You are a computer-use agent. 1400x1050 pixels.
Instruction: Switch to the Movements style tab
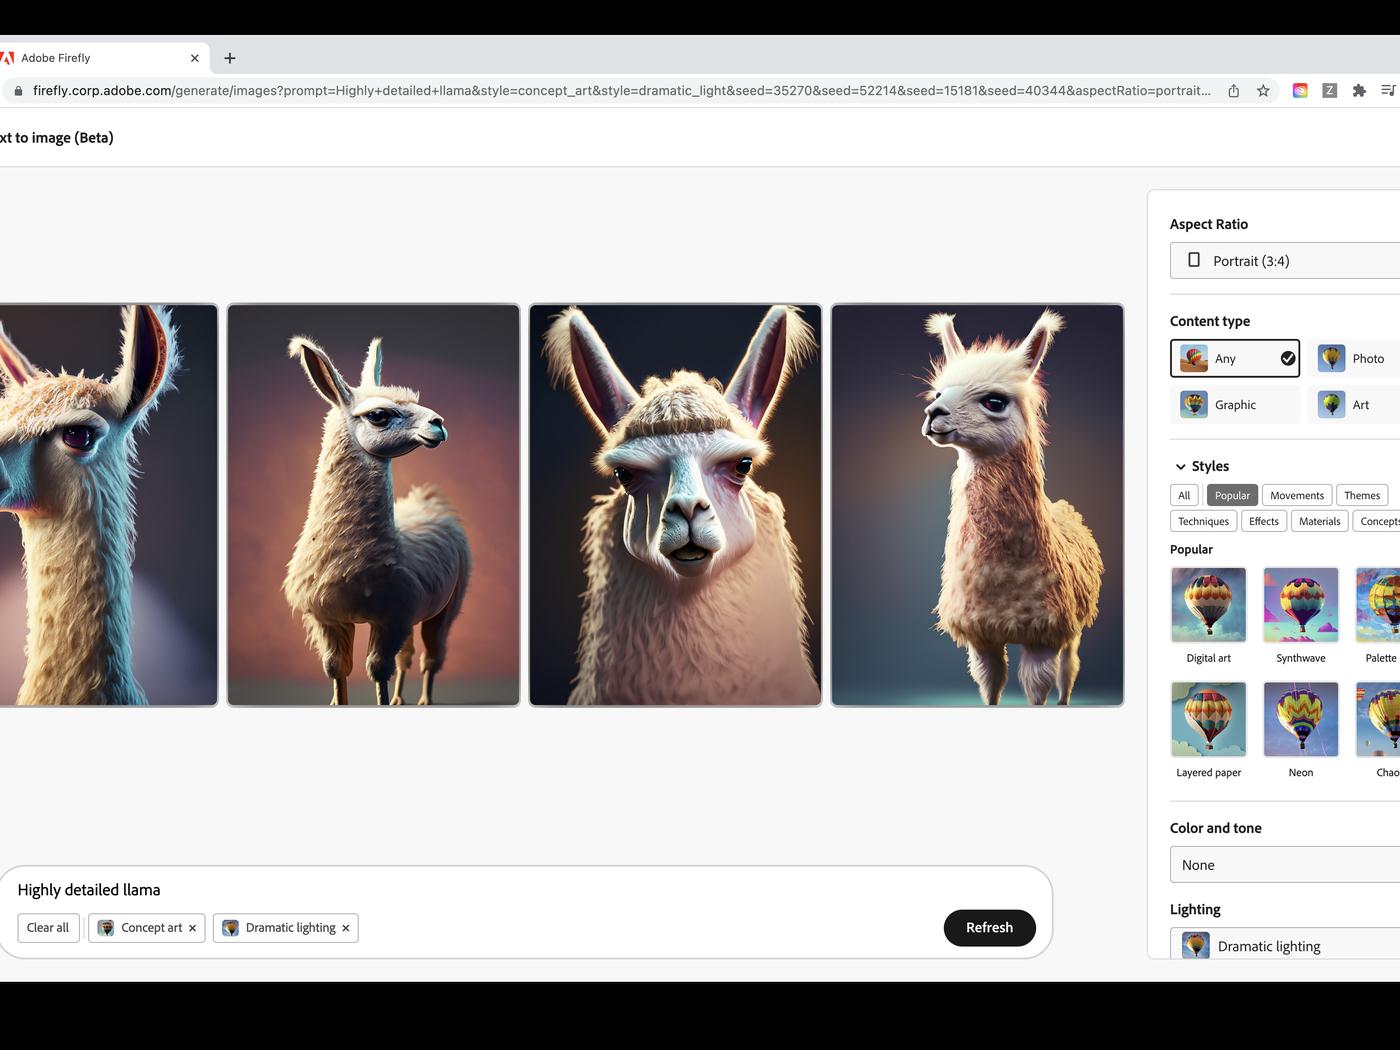(x=1296, y=496)
